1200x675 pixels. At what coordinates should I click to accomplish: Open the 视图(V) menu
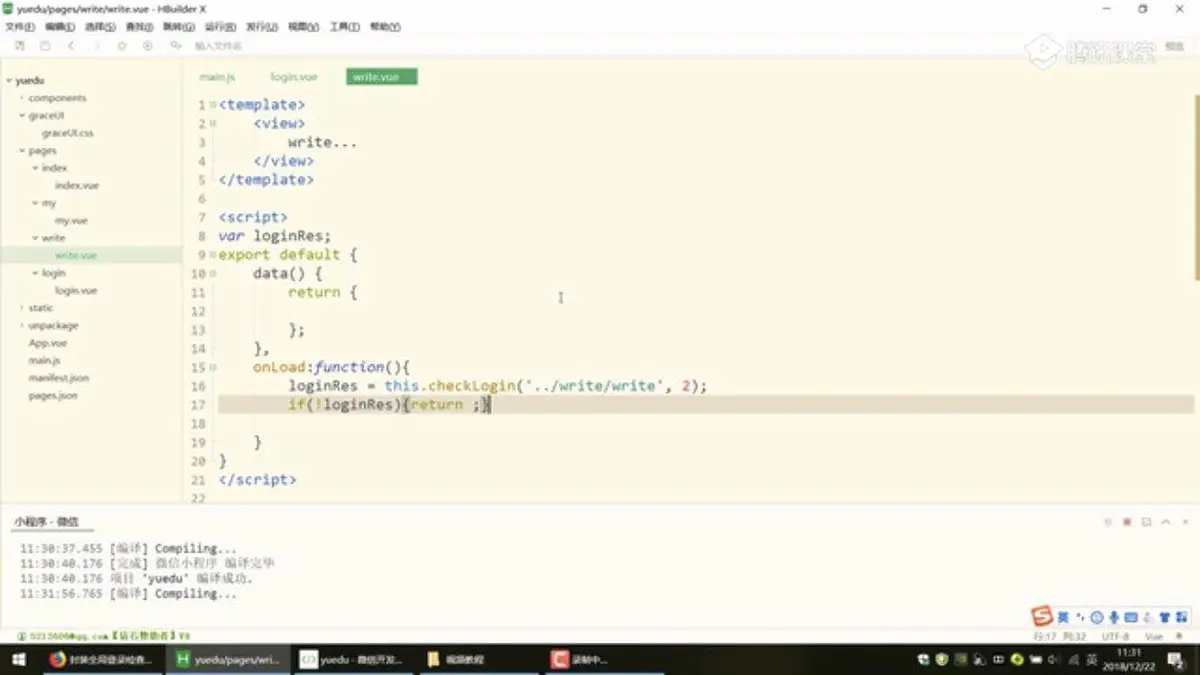click(x=304, y=27)
